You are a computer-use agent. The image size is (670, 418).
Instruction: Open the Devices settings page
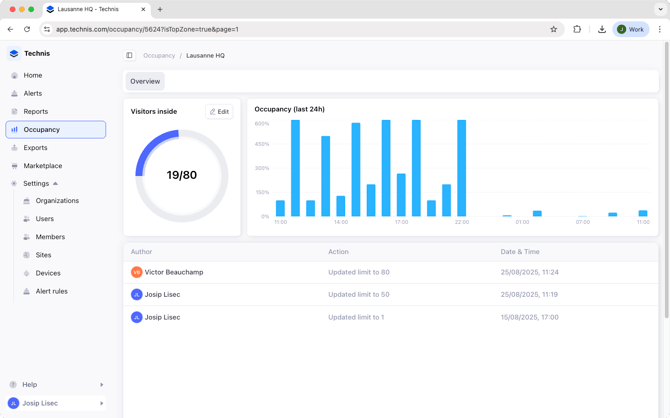click(x=48, y=273)
